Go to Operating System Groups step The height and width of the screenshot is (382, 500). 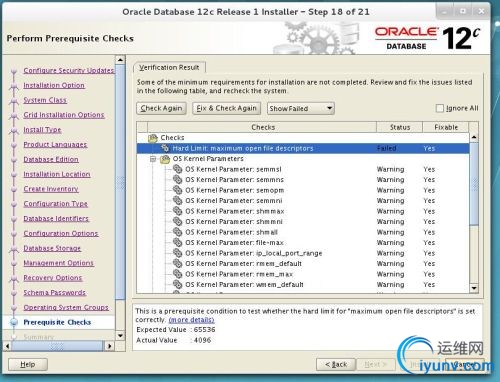[x=66, y=307]
